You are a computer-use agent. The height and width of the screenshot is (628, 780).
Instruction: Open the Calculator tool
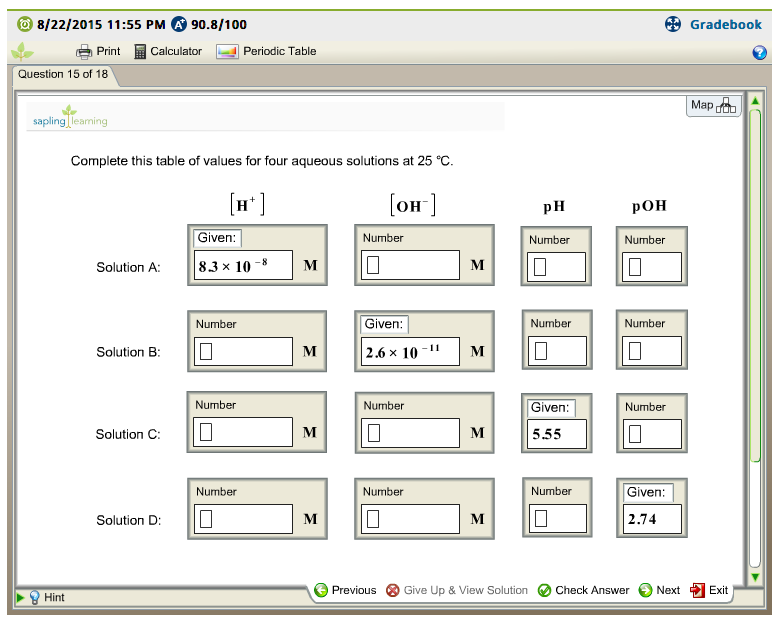coord(140,51)
